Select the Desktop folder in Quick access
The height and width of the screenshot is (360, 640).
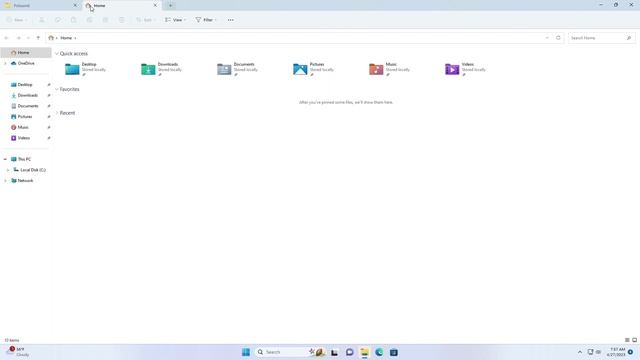point(86,69)
